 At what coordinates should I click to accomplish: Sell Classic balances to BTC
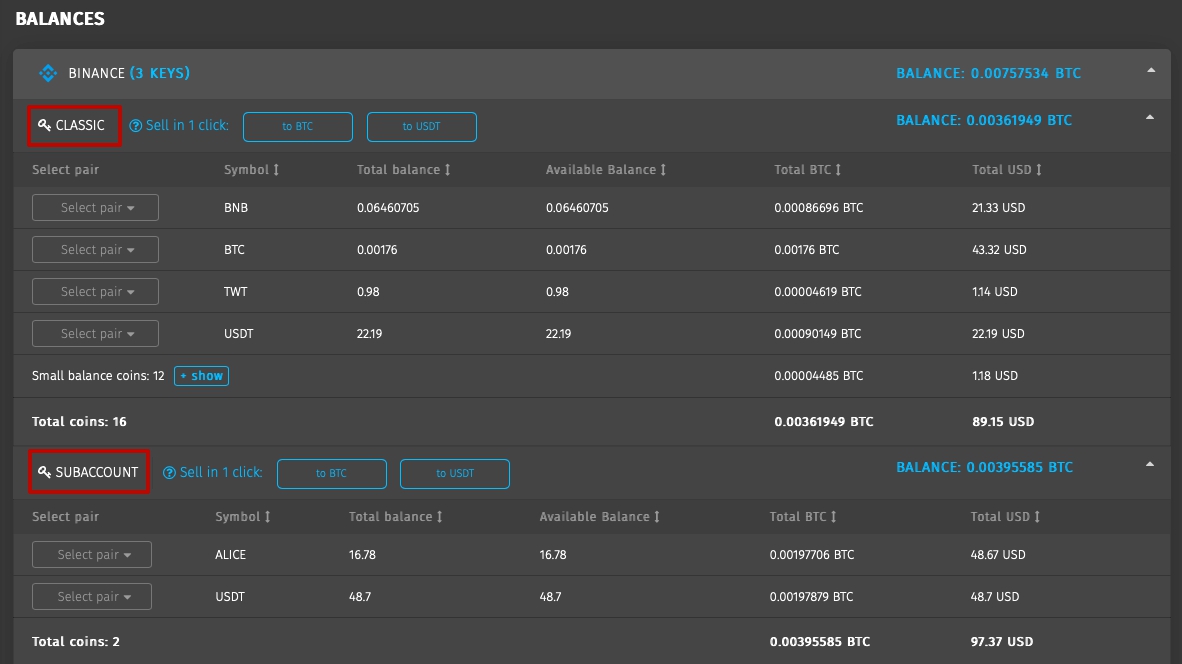click(298, 127)
